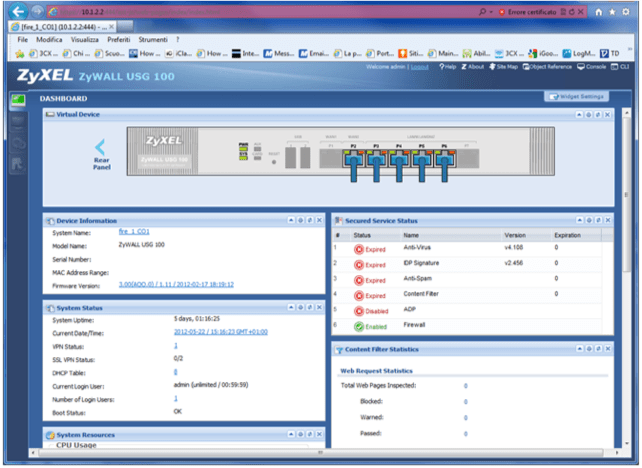Open the LogM... favorites bar bookmark
Viewport: 642px width, 468px height.
579,54
